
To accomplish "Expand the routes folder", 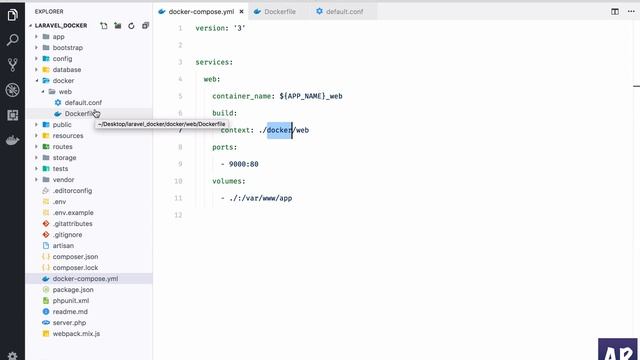I will point(62,147).
